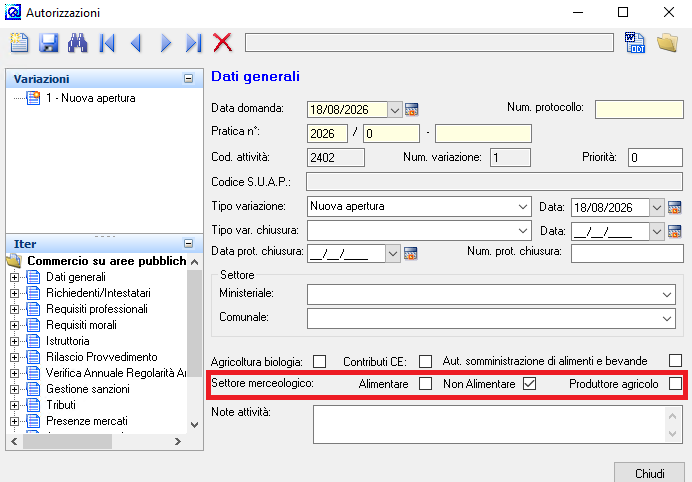Screen dimensions: 692x482
Task: Uncheck the Non Alimentare checkbox
Action: [x=530, y=384]
